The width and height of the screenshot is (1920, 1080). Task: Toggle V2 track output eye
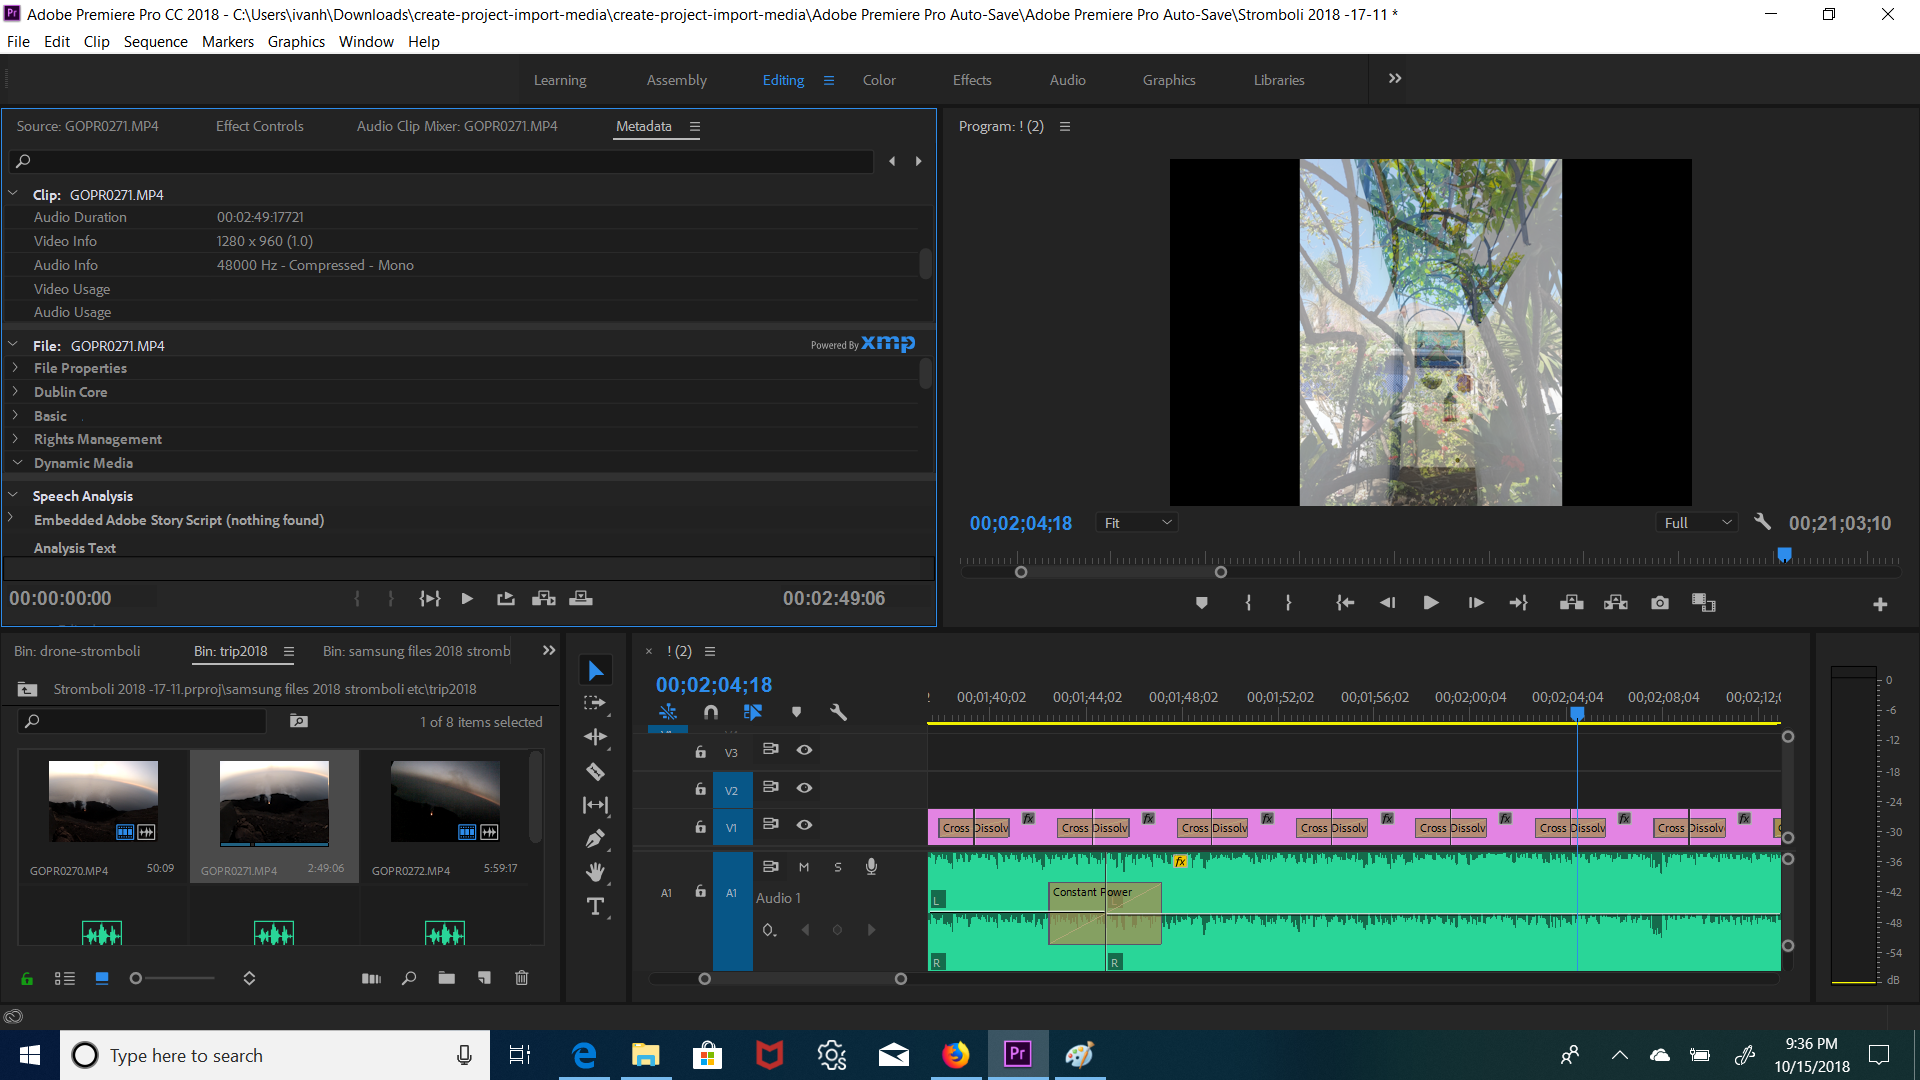804,788
